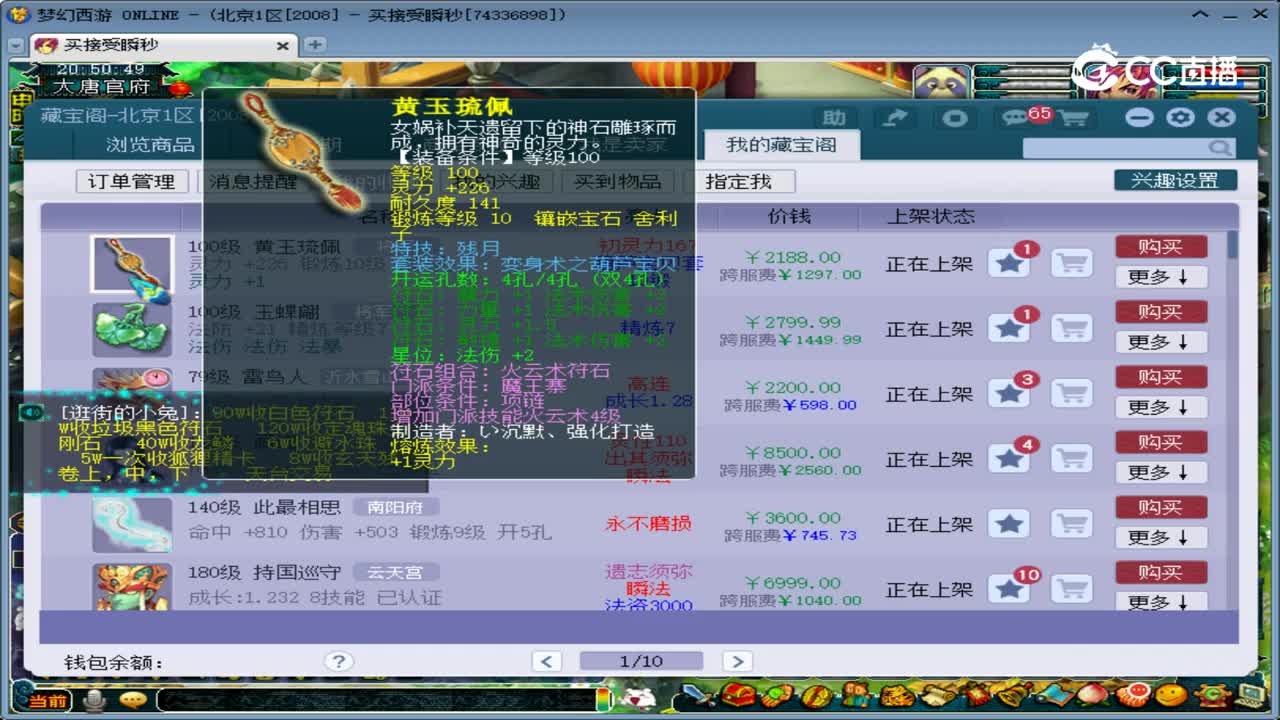
Task: Expand 更多 for 黄玉琉佩
Action: 1161,277
